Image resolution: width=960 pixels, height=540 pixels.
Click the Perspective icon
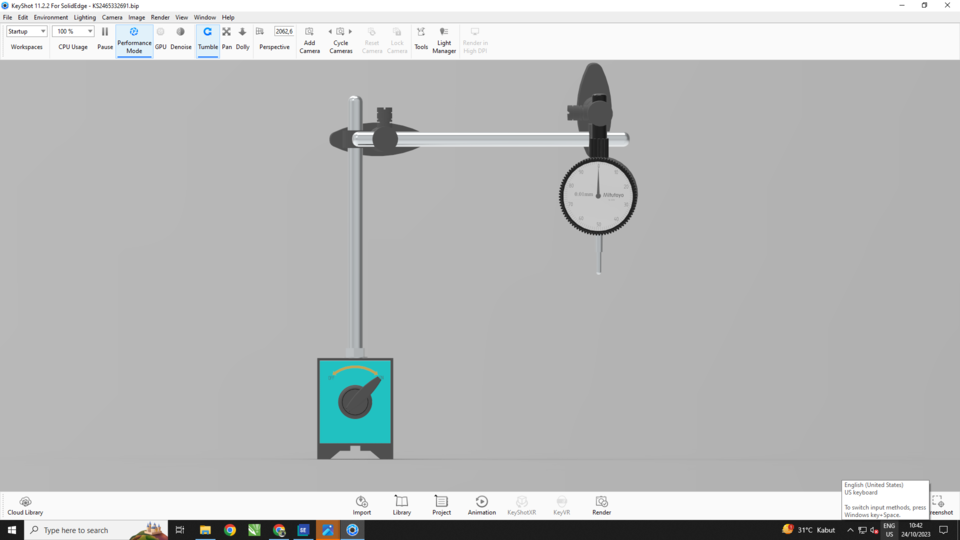[x=260, y=31]
